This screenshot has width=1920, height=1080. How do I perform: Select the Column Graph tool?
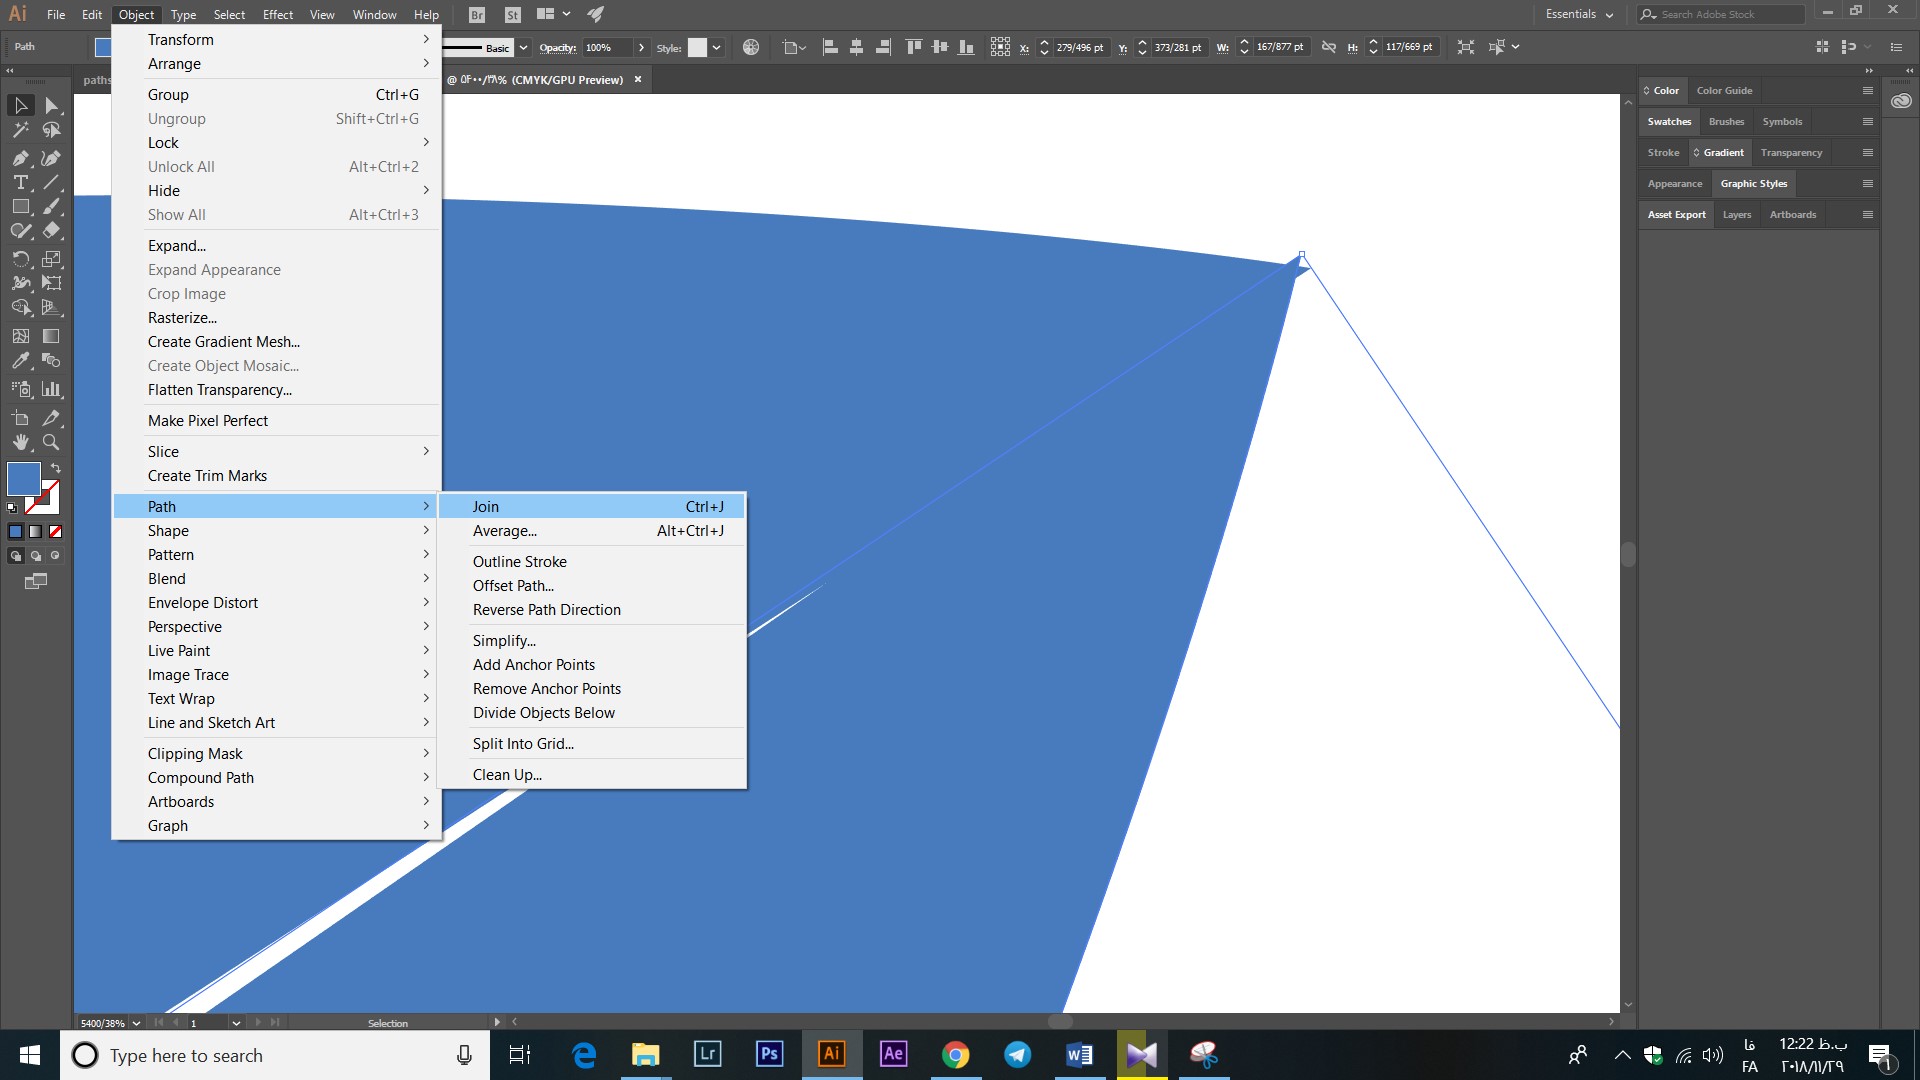click(51, 389)
